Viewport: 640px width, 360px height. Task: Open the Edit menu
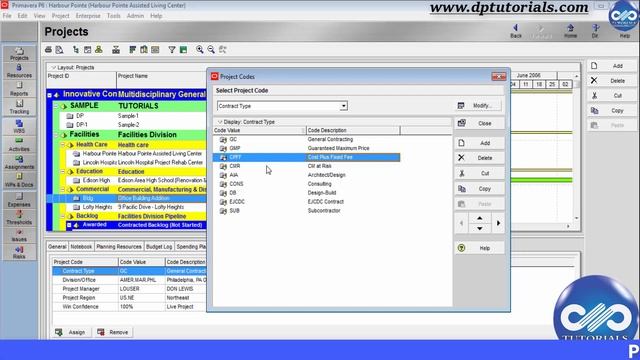coord(22,16)
